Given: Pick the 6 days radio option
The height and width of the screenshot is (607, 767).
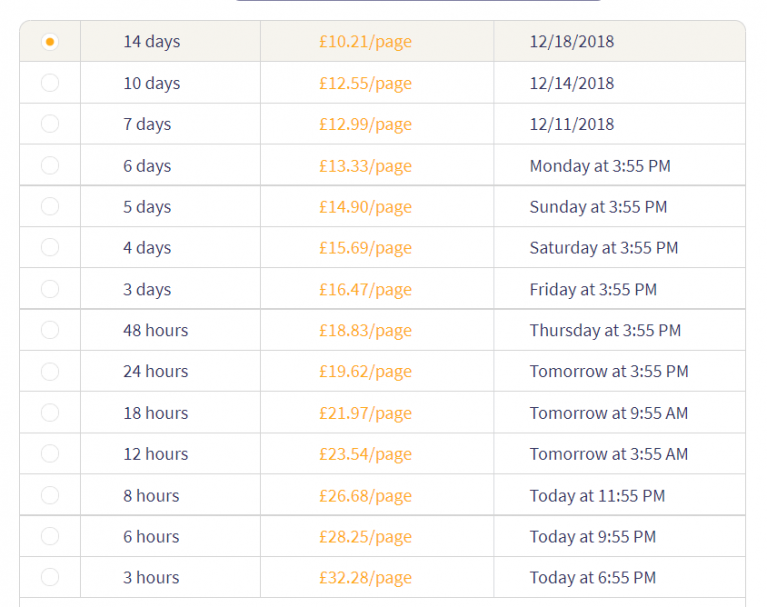Looking at the screenshot, I should (50, 166).
